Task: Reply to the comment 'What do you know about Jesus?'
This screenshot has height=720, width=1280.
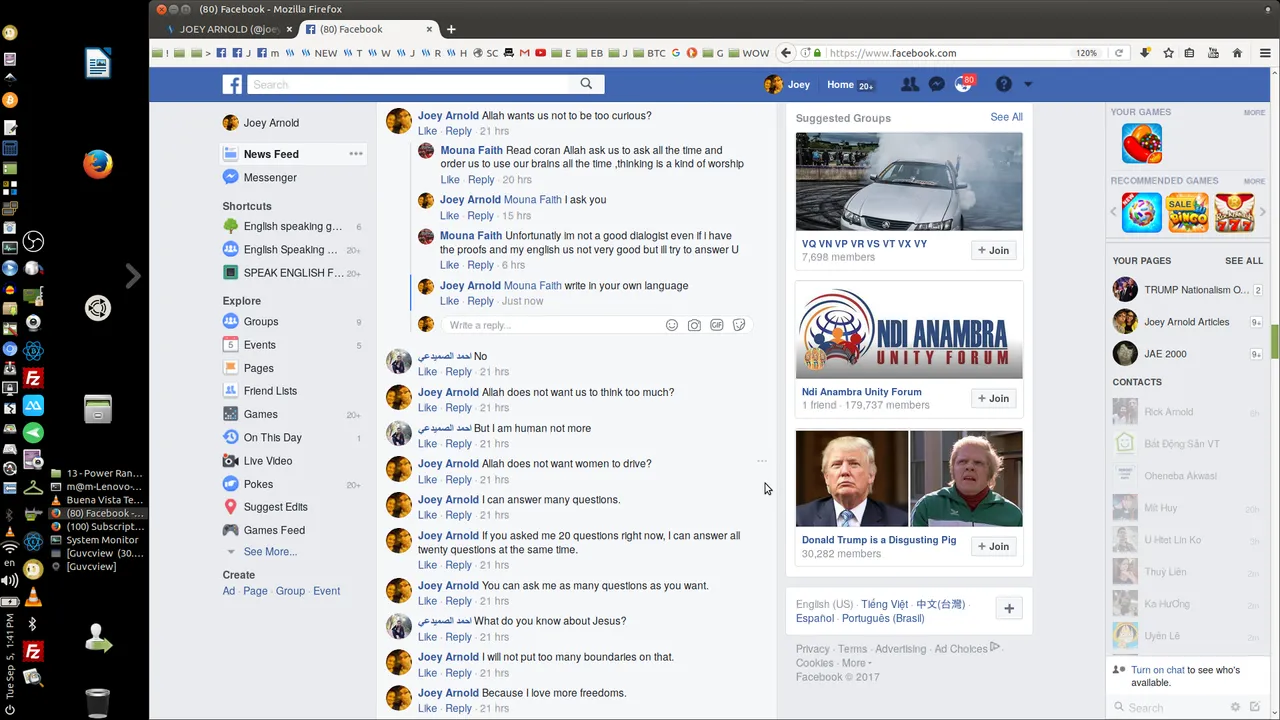Action: 458,637
